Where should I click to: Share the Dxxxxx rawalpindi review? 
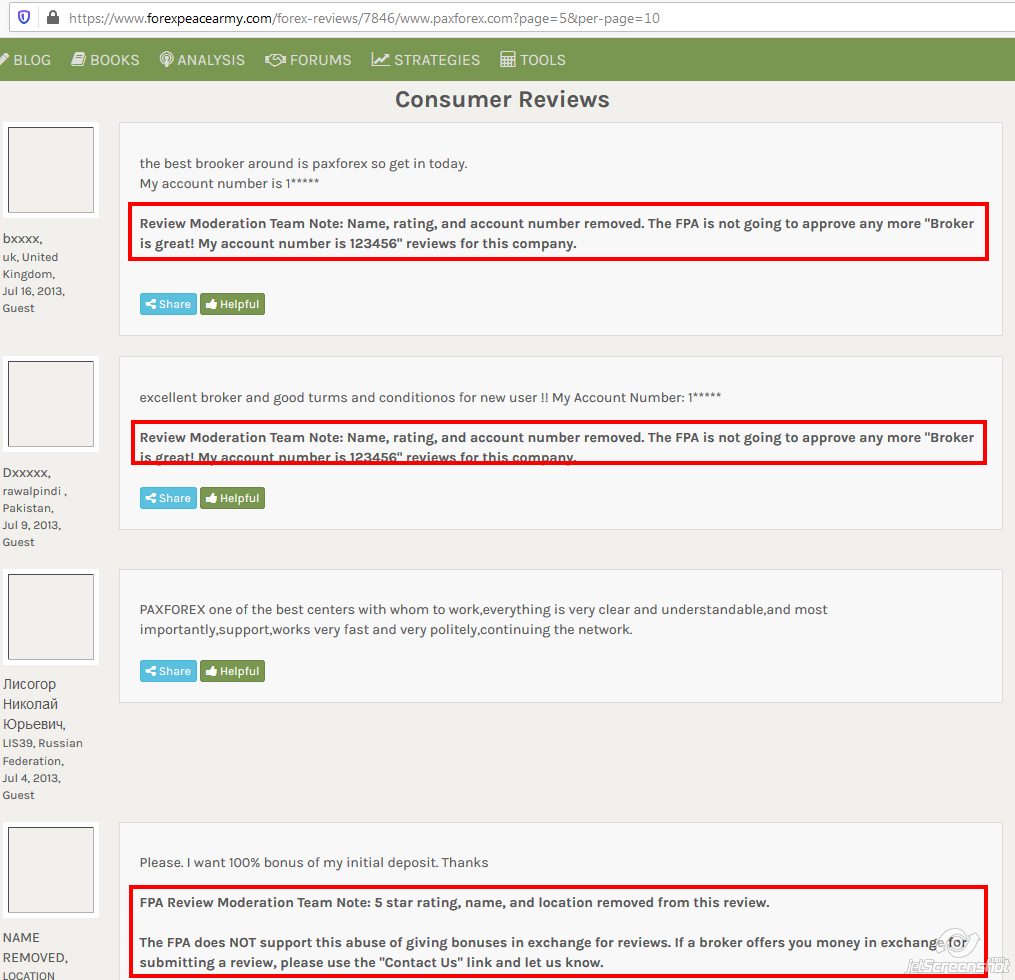(x=168, y=498)
